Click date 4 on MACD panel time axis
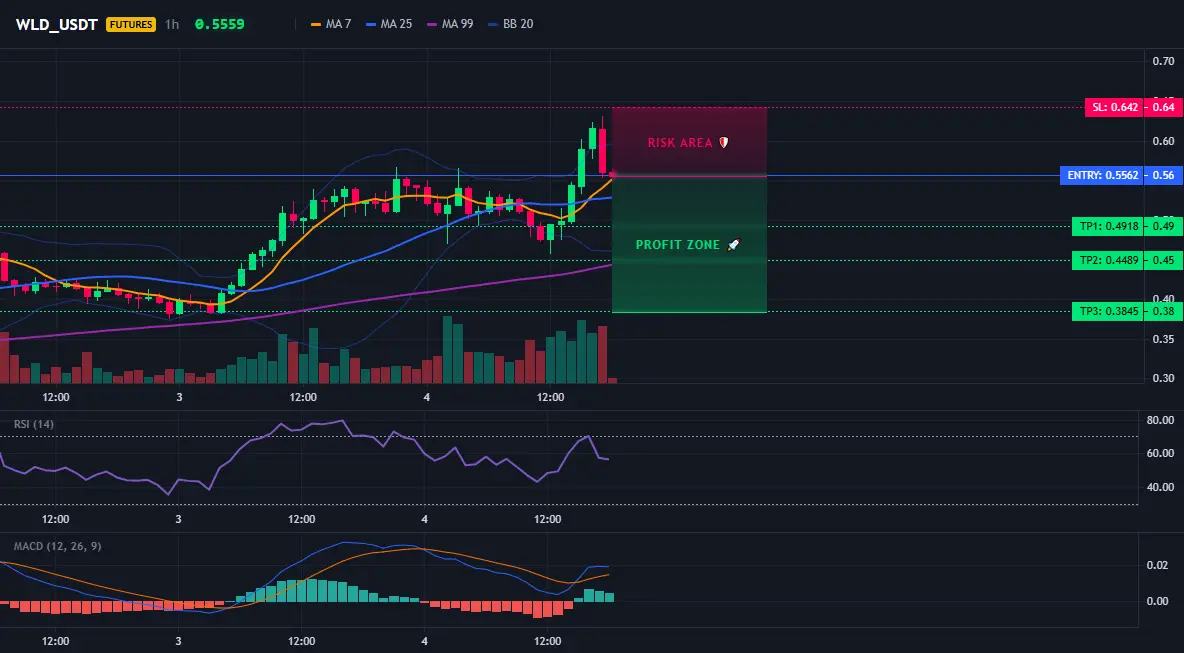The height and width of the screenshot is (653, 1184). pos(424,641)
